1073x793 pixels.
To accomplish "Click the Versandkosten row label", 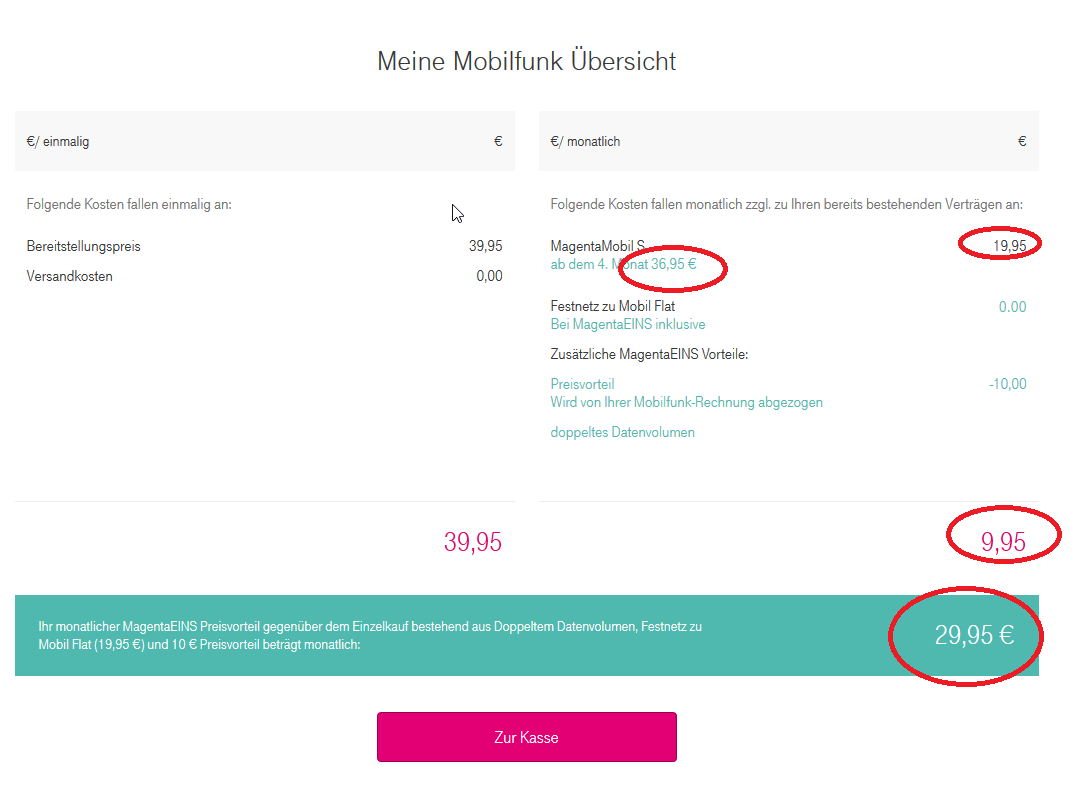I will click(x=69, y=276).
